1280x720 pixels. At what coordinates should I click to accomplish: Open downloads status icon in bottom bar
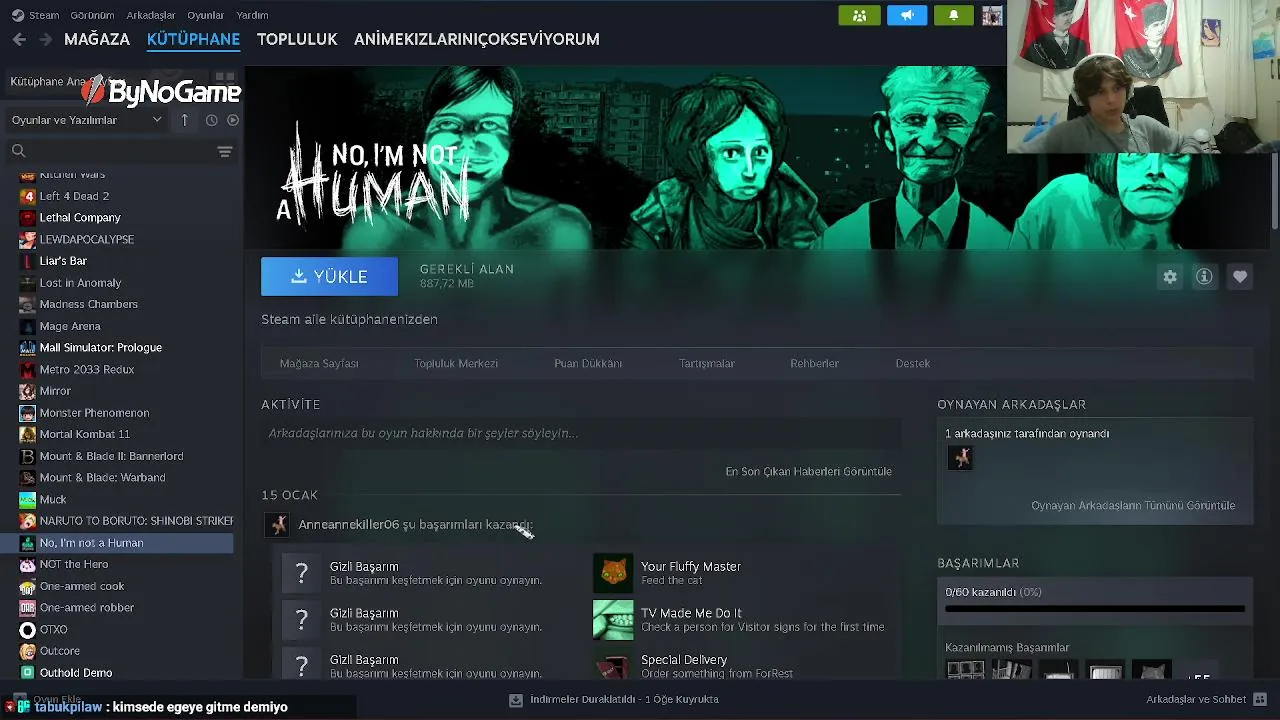point(516,700)
